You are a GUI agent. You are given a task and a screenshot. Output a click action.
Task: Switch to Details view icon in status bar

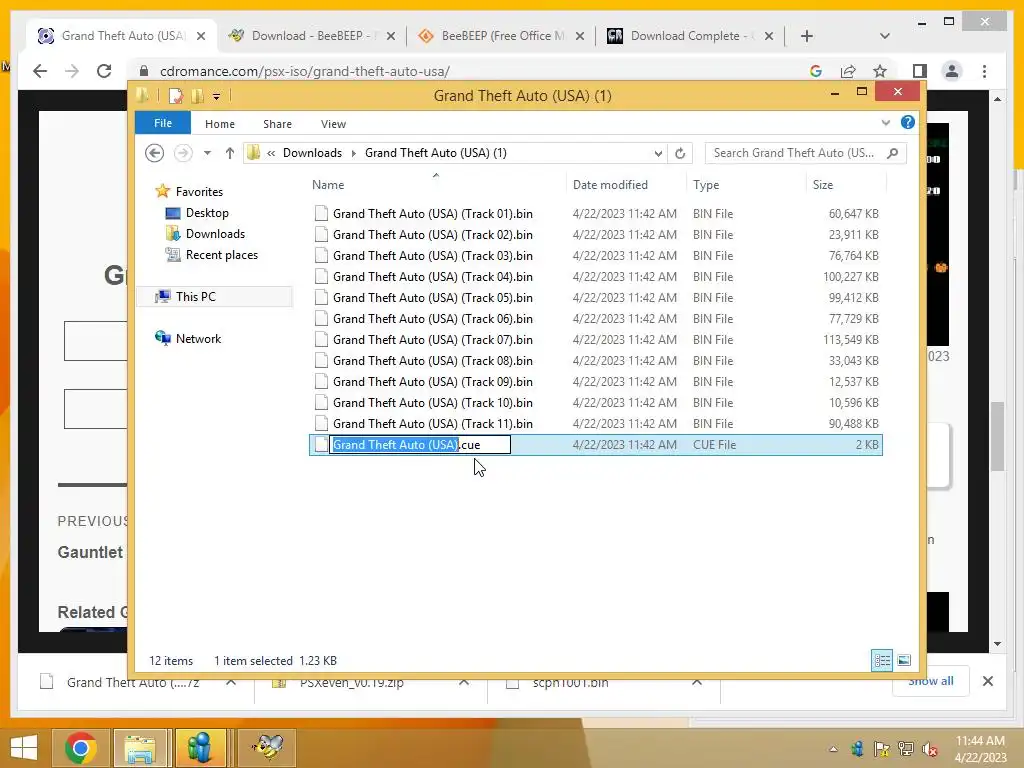coord(882,660)
